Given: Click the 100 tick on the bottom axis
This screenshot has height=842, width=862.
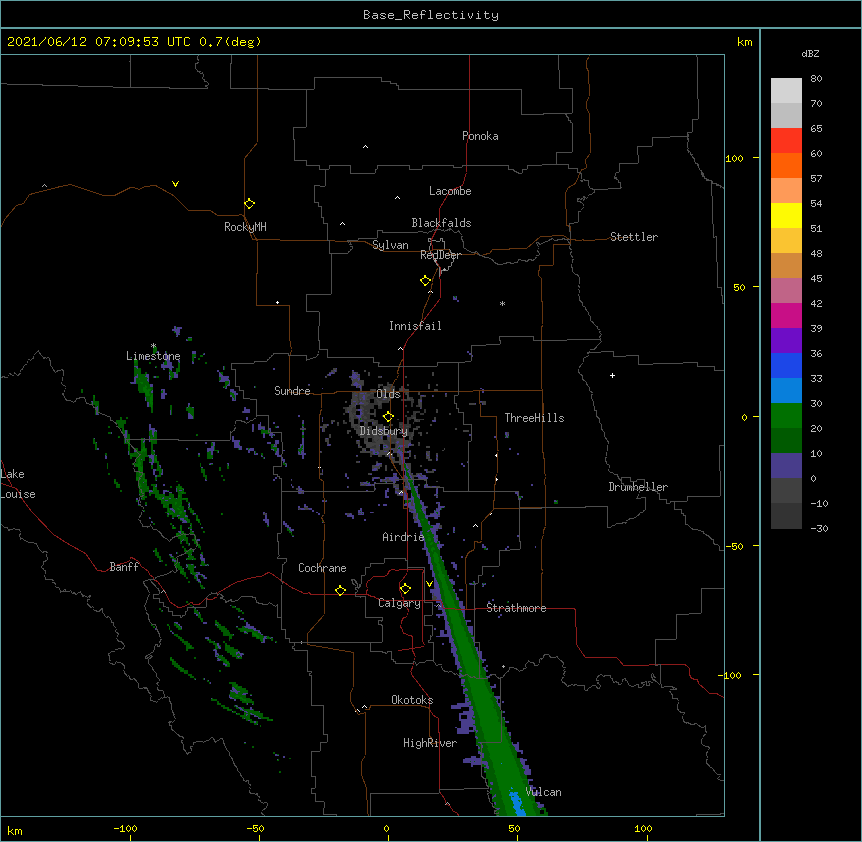Looking at the screenshot, I should [643, 828].
